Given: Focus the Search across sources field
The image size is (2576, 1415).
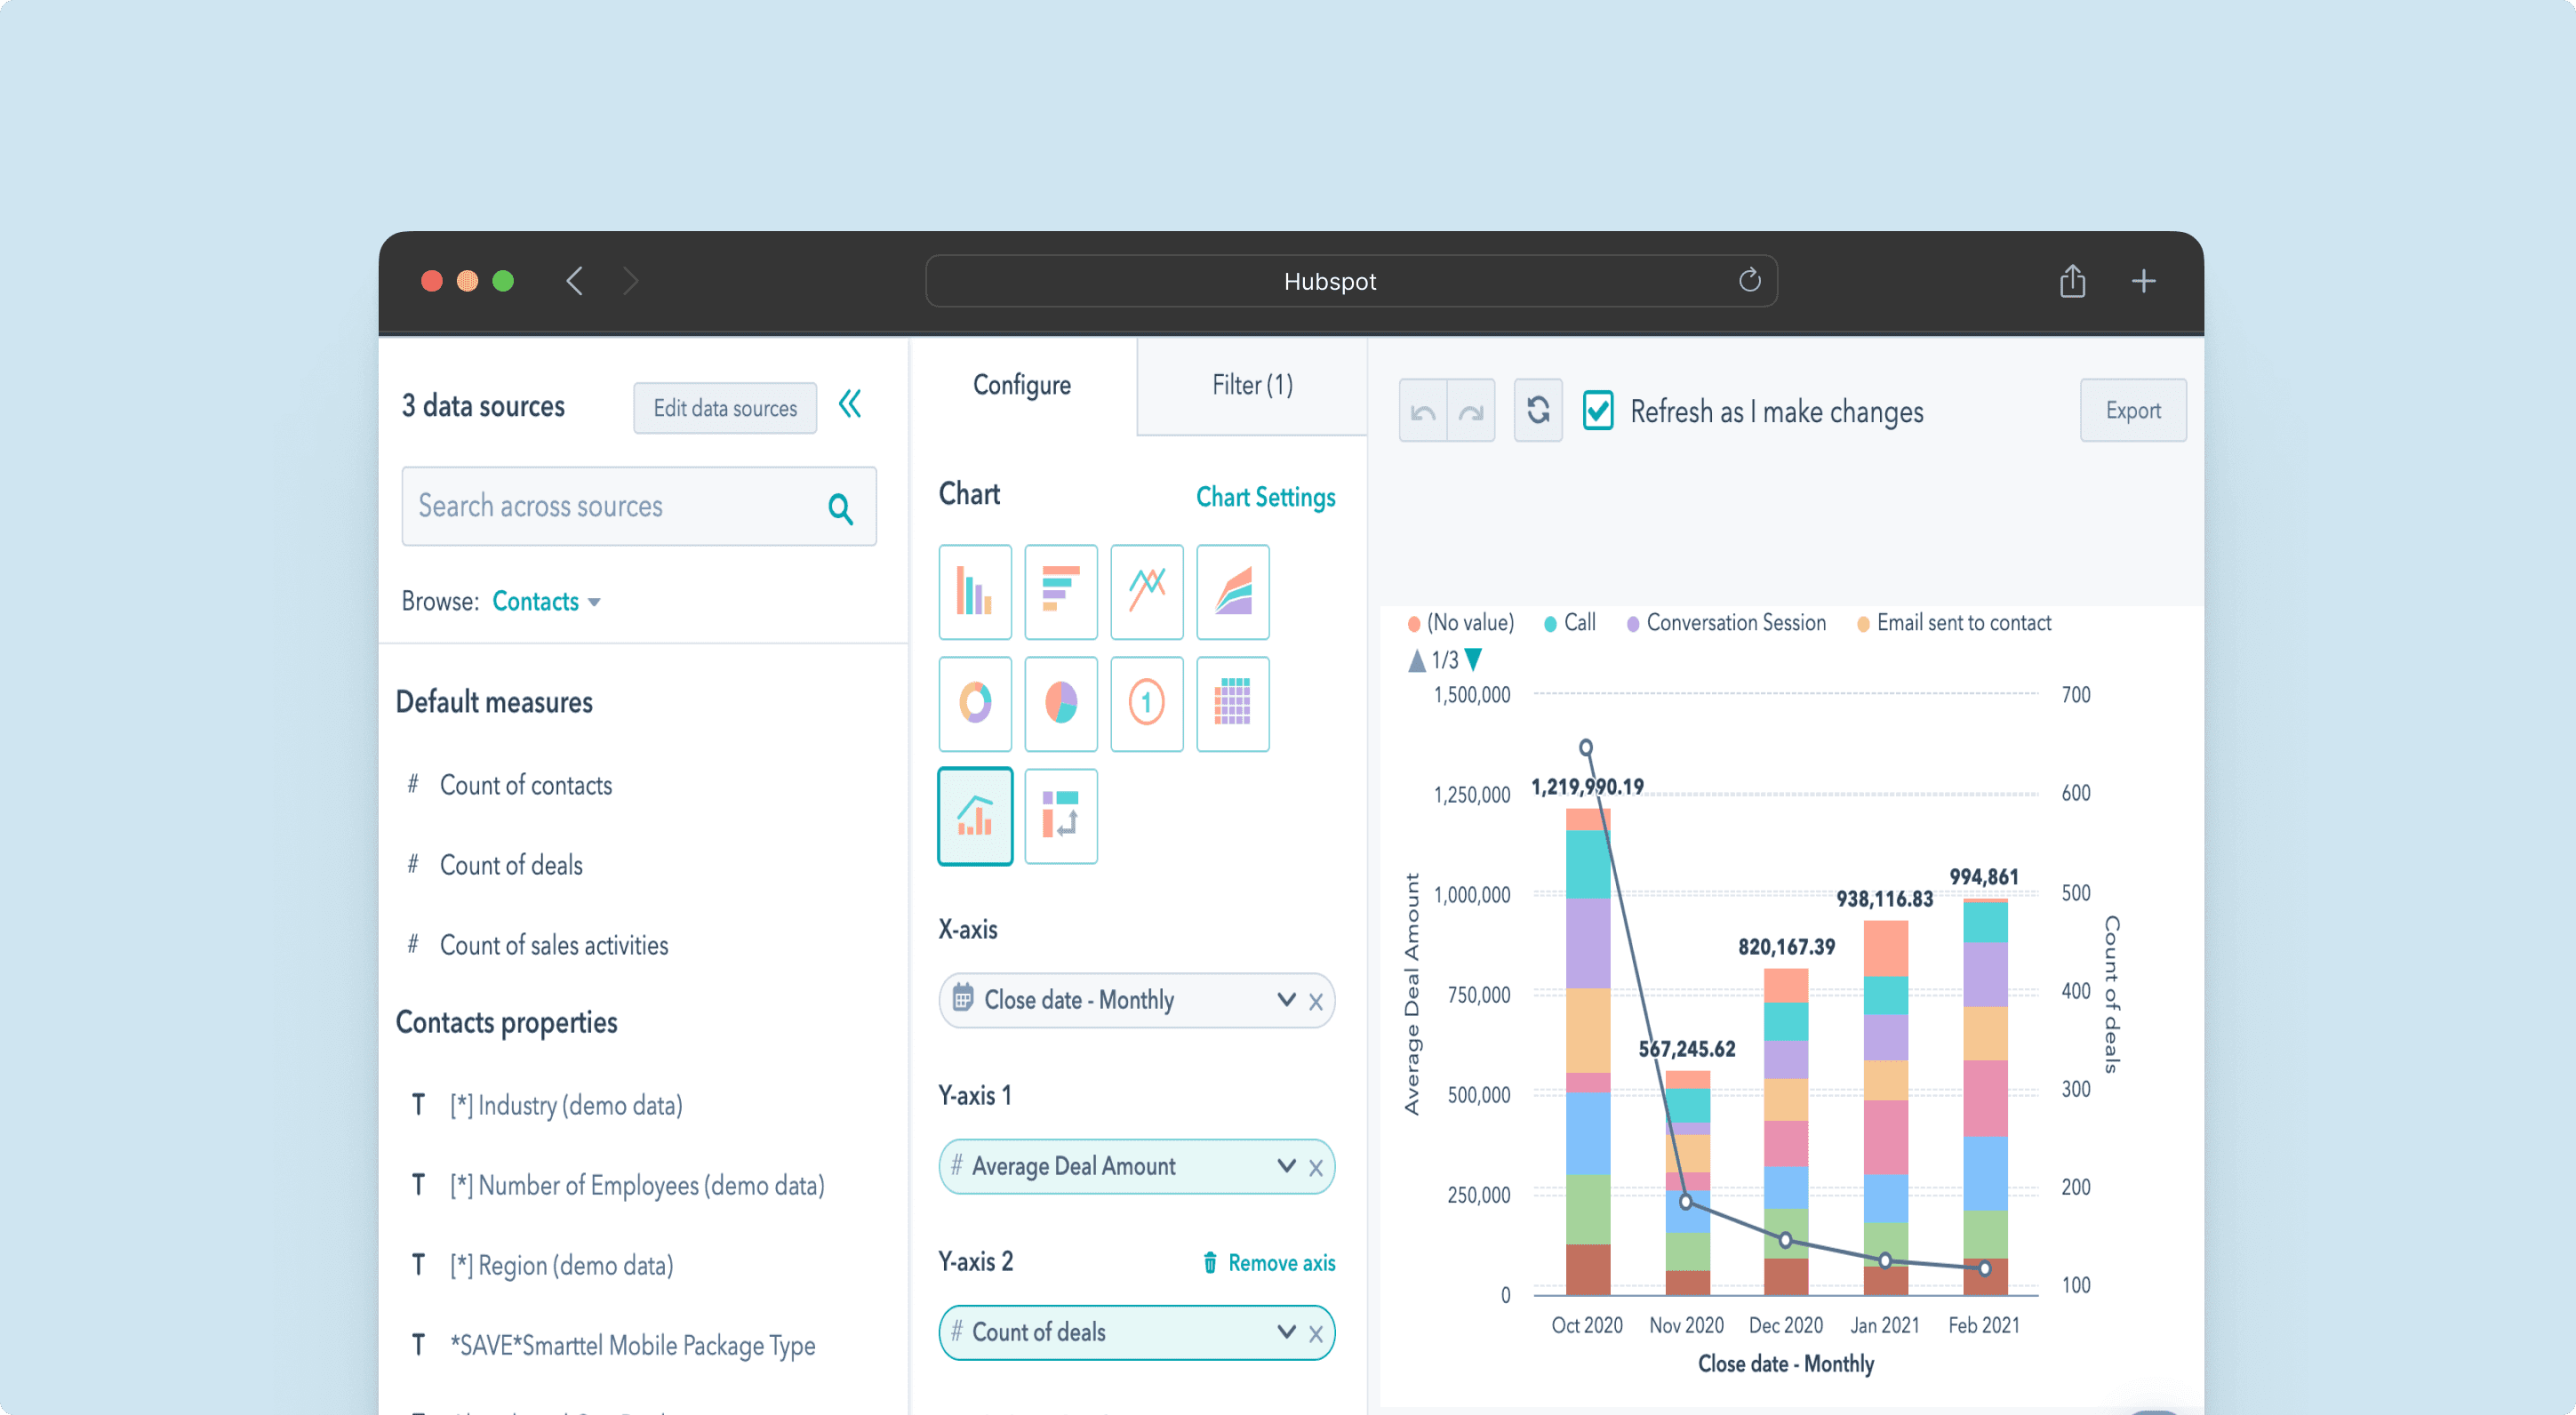Looking at the screenshot, I should click(639, 506).
